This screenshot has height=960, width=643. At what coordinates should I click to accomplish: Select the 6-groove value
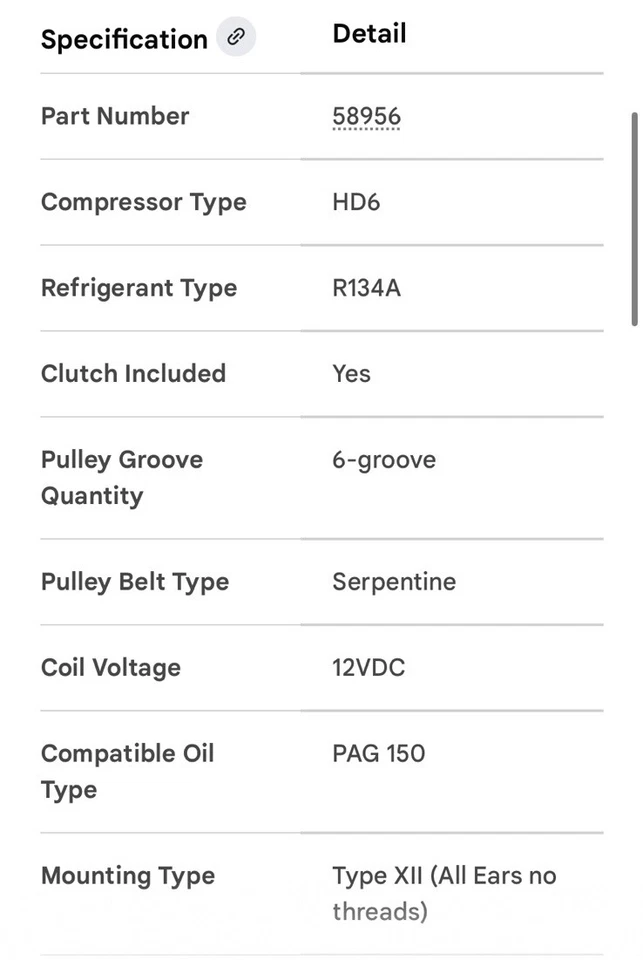tap(384, 460)
